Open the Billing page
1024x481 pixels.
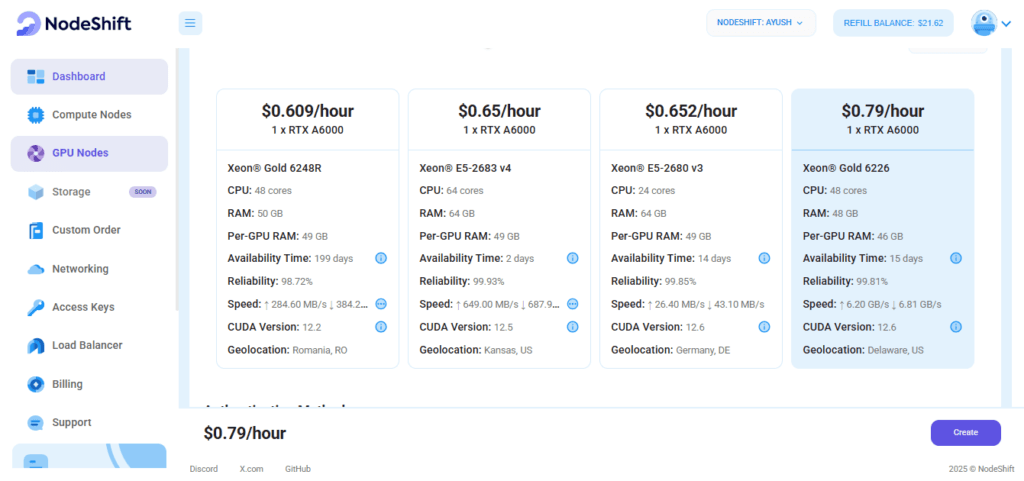pos(89,384)
